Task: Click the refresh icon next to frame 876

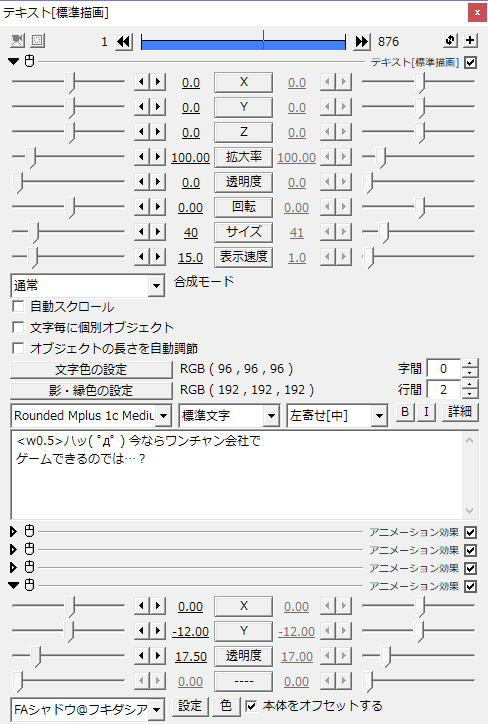Action: coord(450,40)
